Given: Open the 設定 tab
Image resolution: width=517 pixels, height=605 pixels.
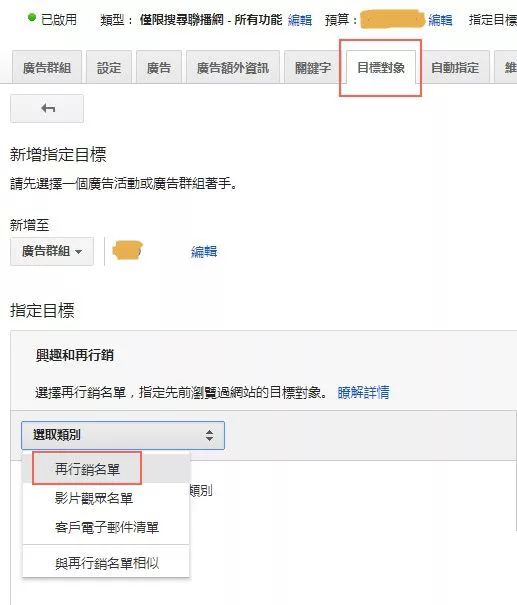Looking at the screenshot, I should coord(109,68).
